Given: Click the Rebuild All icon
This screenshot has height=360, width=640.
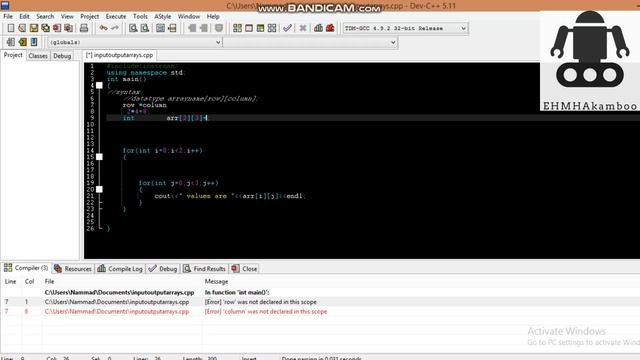Looking at the screenshot, I should pyautogui.click(x=272, y=28).
